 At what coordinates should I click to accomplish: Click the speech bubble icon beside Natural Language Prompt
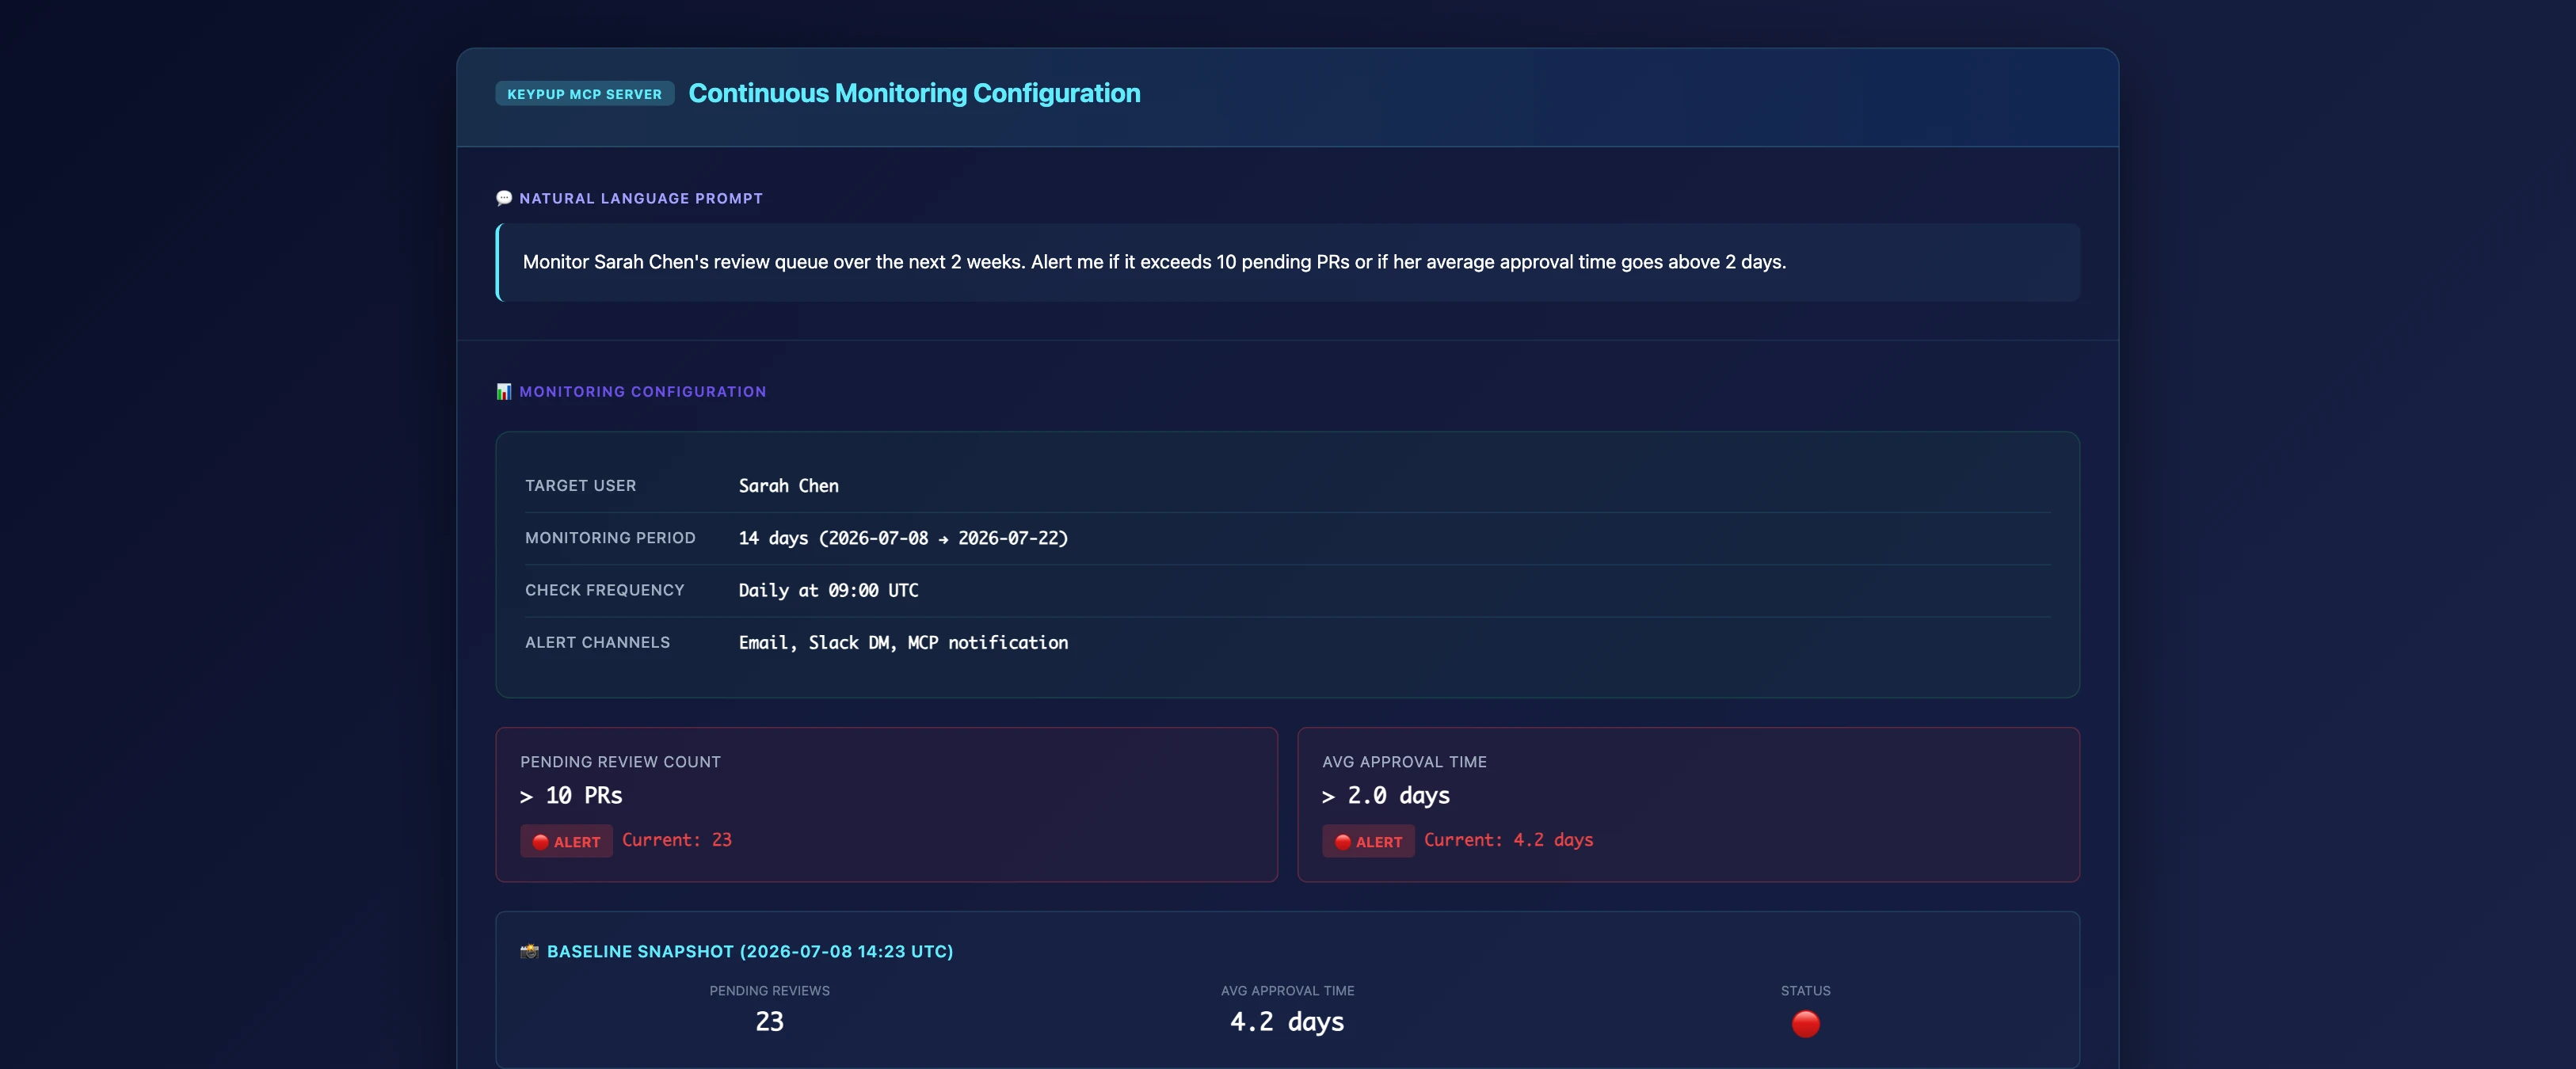click(x=504, y=198)
